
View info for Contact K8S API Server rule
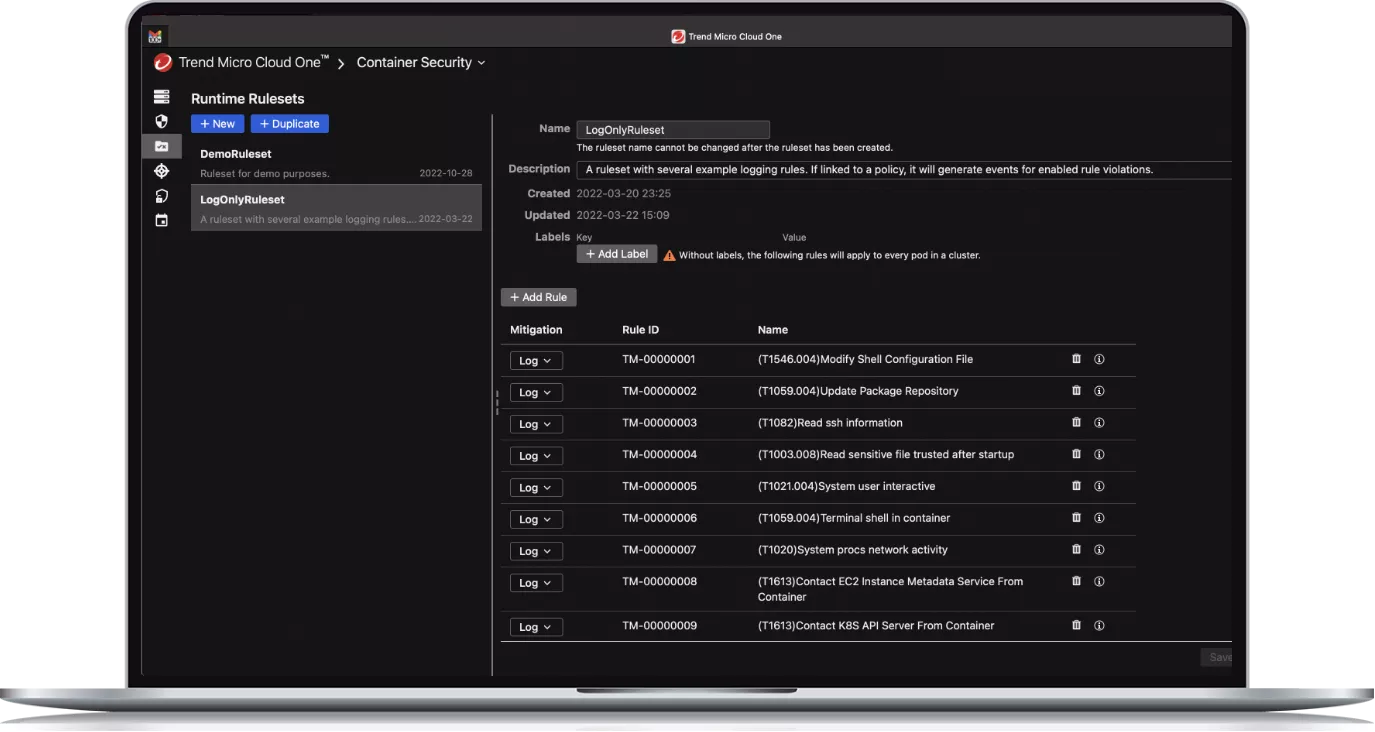coord(1099,626)
